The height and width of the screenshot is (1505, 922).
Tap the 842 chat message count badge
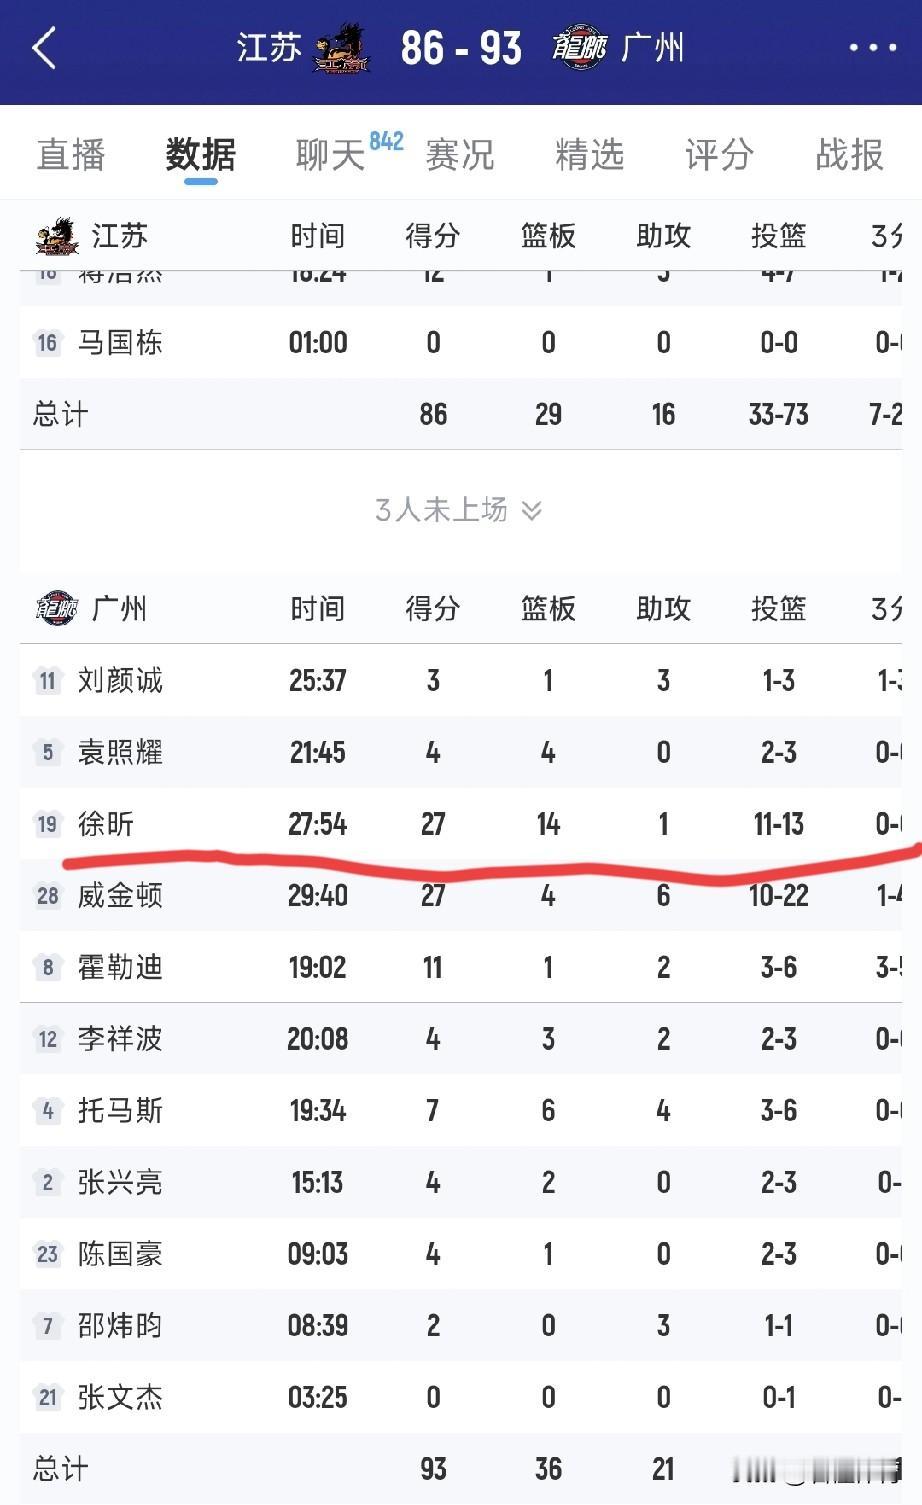point(386,142)
